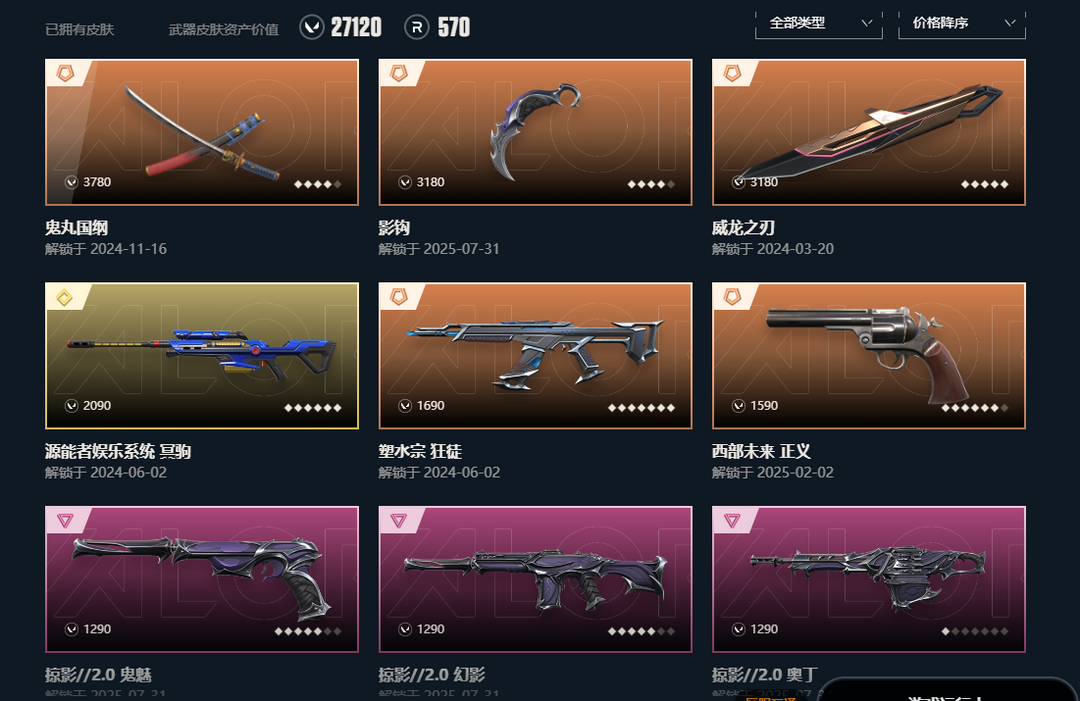Click the tier badge on 西部未来 正义 card
Screen dimensions: 1080x701
tap(732, 297)
